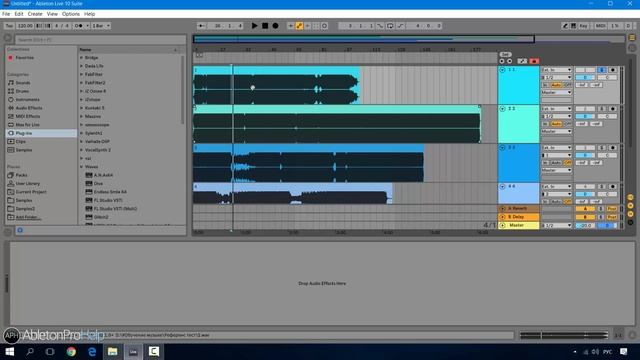Set track 1 monitor to Auto
This screenshot has width=640, height=360.
point(556,85)
